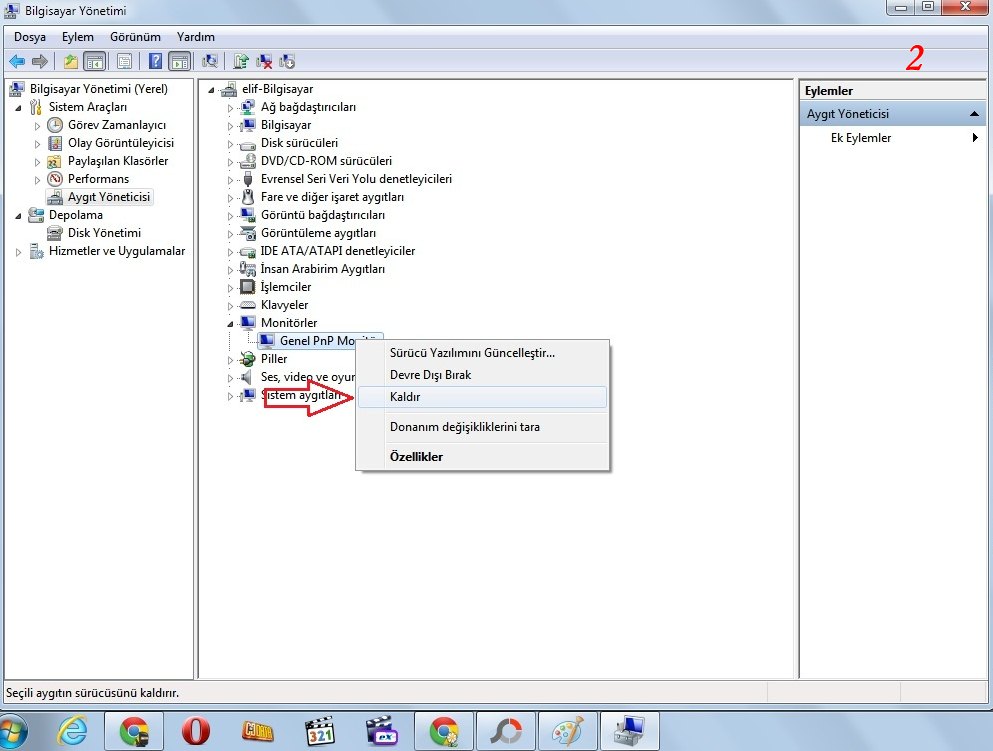Toggle Show/Hide Console Tree toolbar button
The height and width of the screenshot is (751, 993).
[x=94, y=61]
